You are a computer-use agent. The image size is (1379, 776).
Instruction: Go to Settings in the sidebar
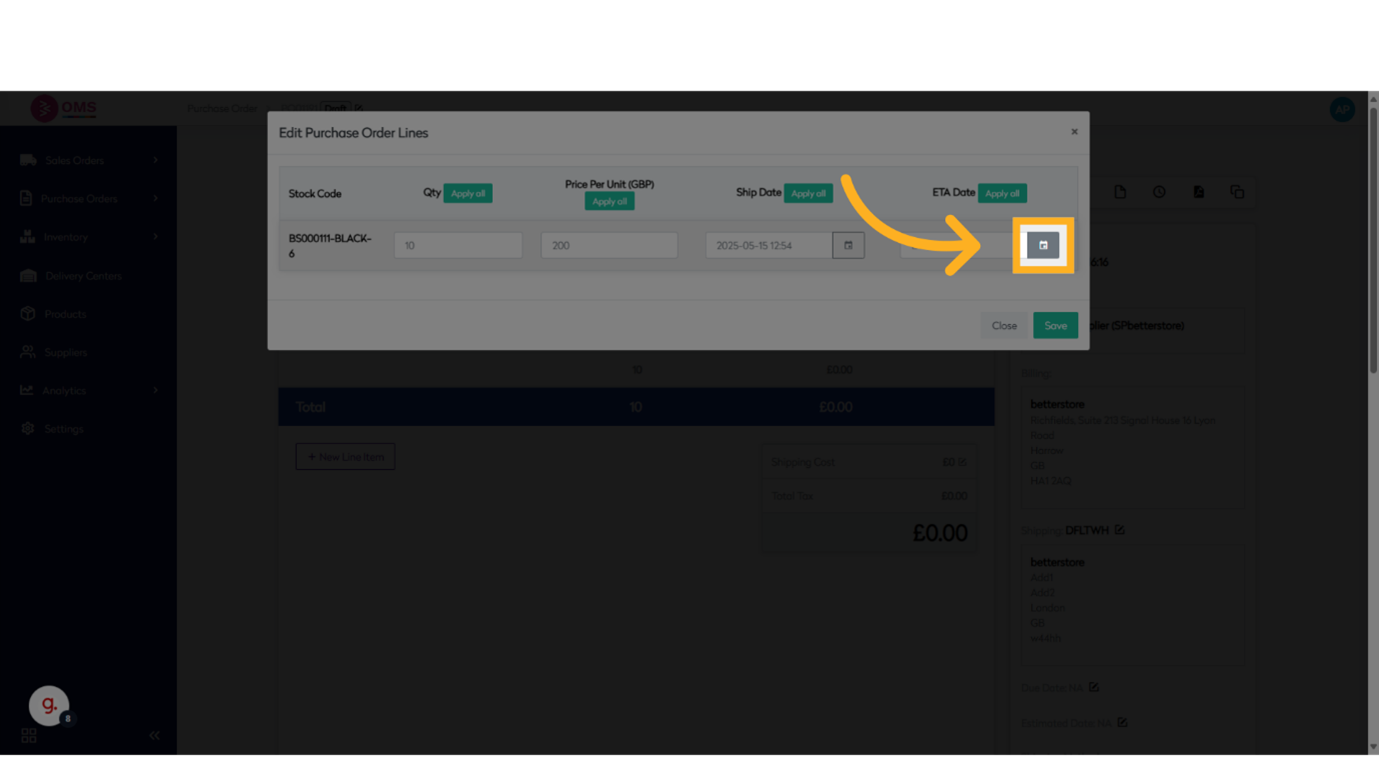click(63, 429)
